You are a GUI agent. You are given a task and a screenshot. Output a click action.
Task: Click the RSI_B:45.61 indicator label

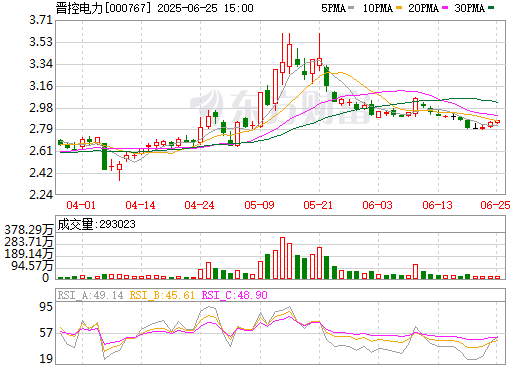[162, 295]
